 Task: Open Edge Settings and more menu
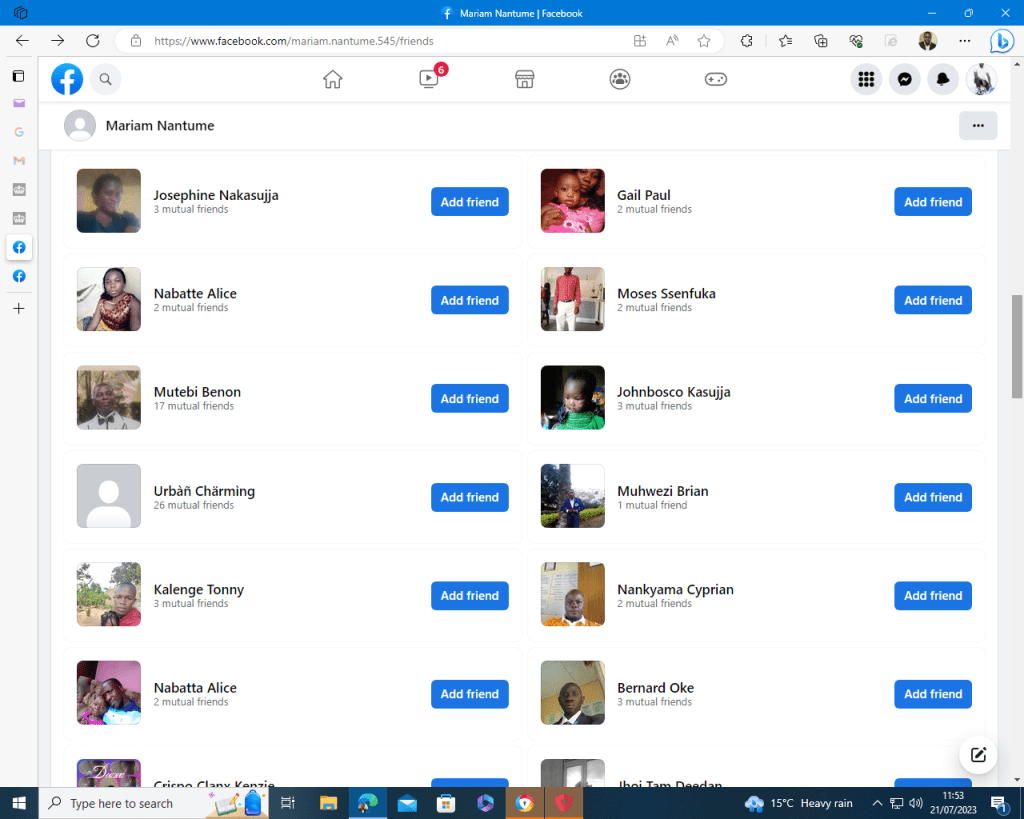pyautogui.click(x=964, y=41)
